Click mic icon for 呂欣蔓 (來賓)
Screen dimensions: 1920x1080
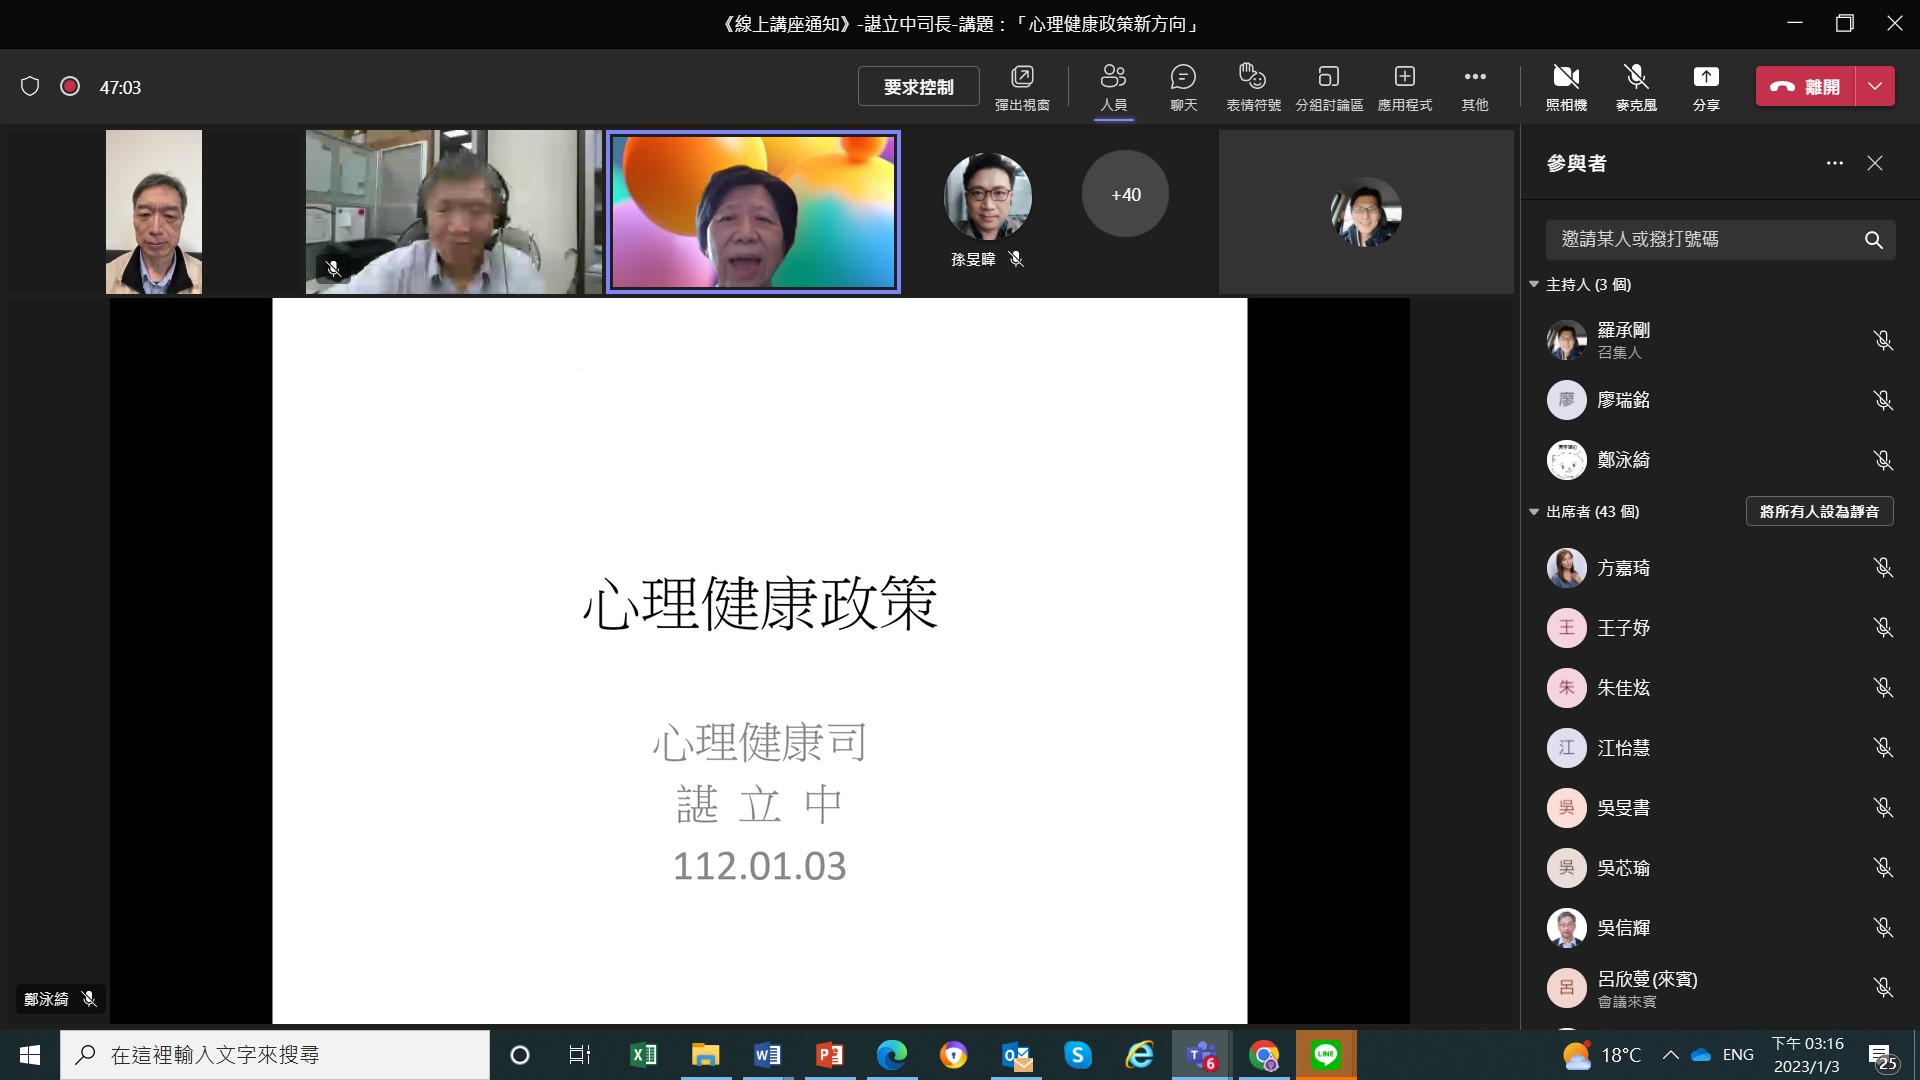pos(1883,988)
